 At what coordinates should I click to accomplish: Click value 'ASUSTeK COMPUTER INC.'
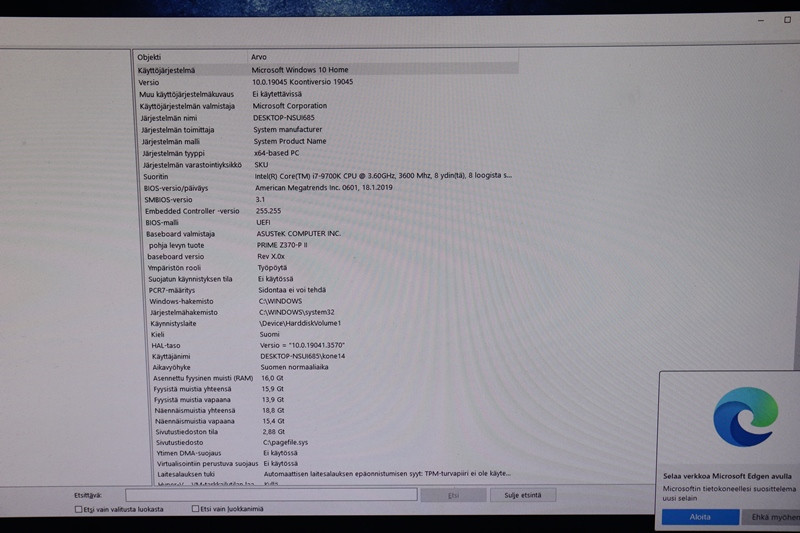pyautogui.click(x=298, y=234)
